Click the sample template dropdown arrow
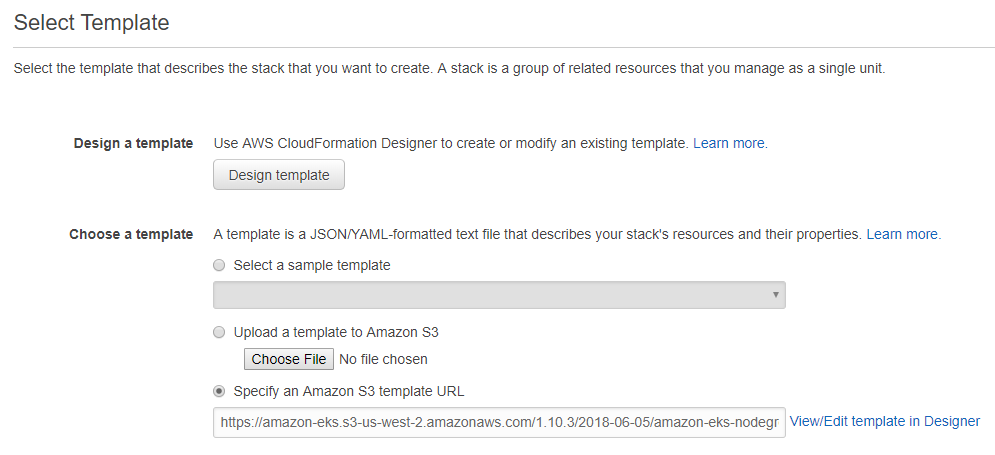995x455 pixels. point(775,295)
